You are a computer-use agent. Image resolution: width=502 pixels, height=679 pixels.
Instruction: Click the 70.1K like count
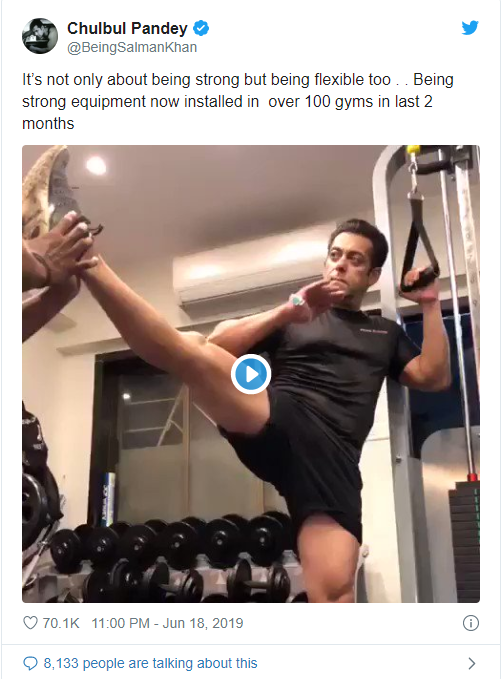[61, 623]
